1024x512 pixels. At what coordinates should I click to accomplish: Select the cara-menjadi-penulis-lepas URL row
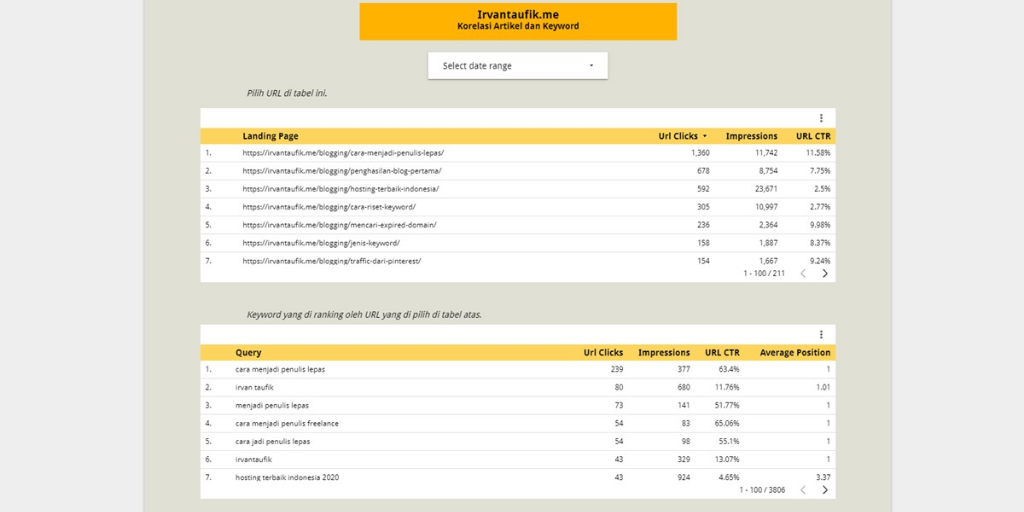517,153
